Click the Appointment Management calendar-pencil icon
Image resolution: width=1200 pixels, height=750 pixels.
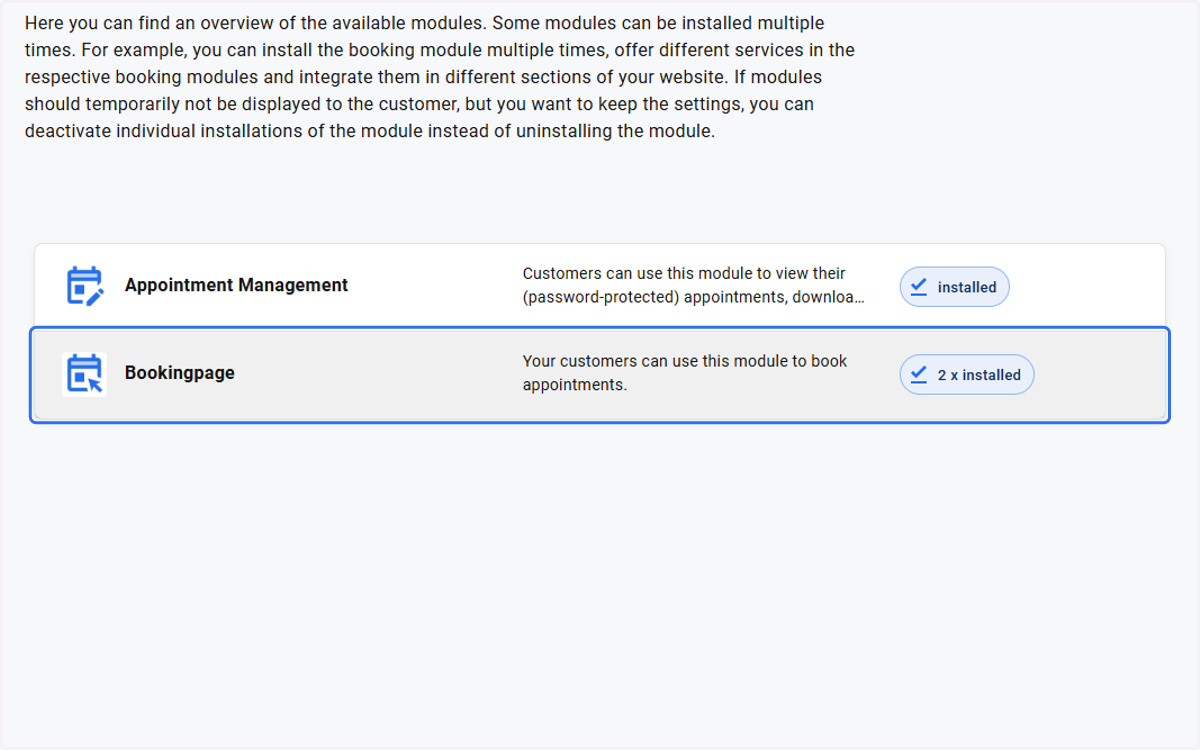(x=85, y=286)
